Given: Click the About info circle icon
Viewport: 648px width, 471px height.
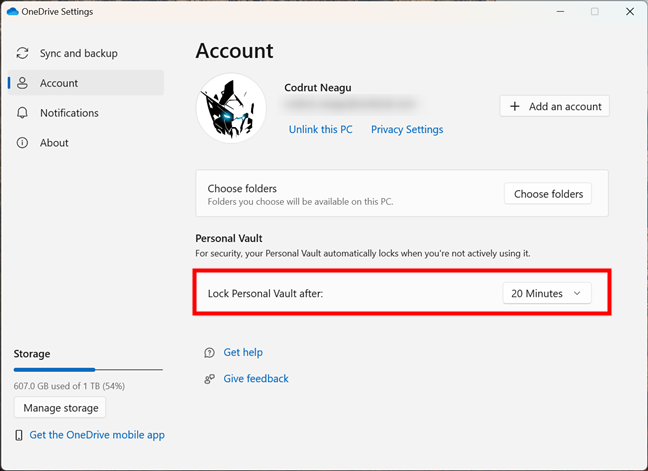Looking at the screenshot, I should coord(22,143).
